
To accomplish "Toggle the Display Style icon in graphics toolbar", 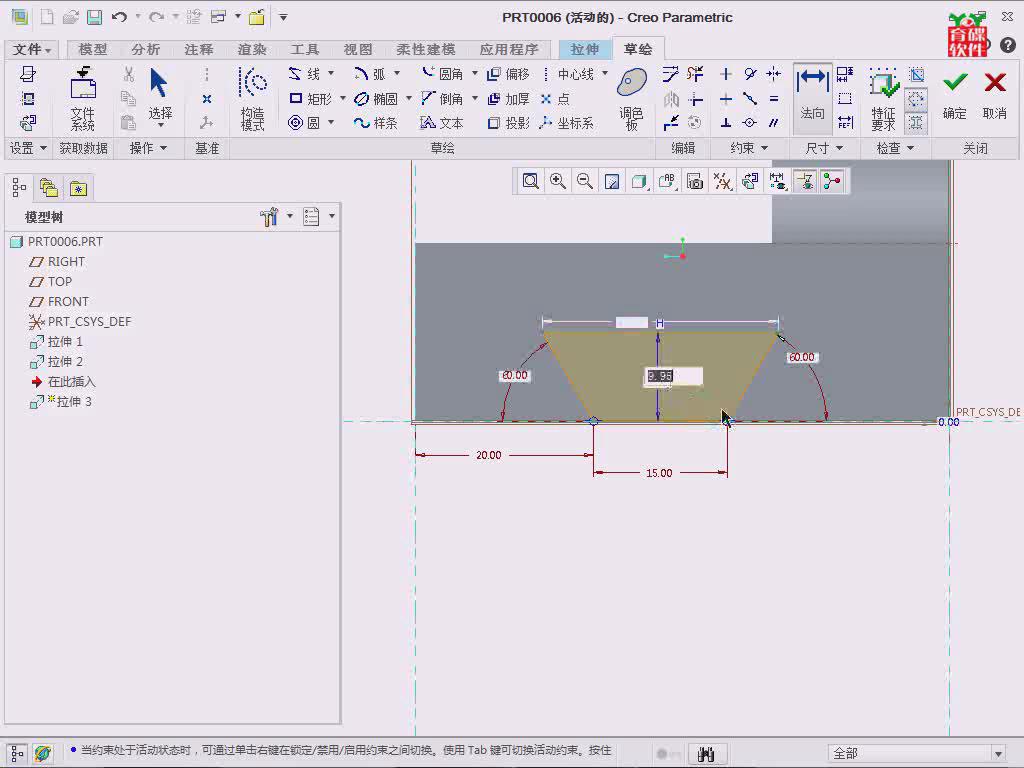I will pyautogui.click(x=639, y=181).
